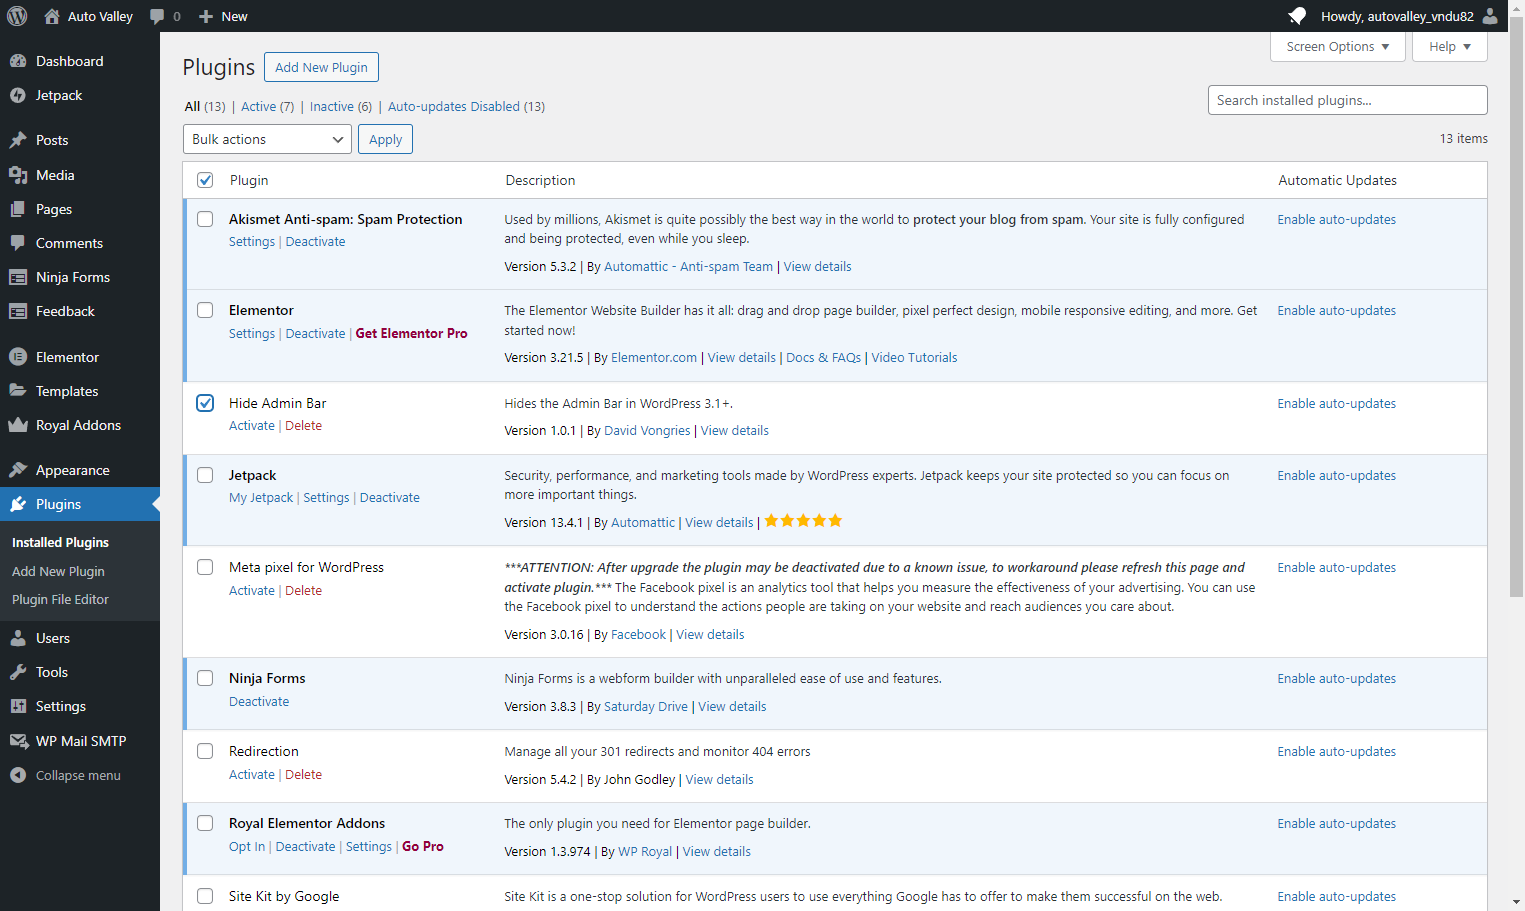The height and width of the screenshot is (911, 1525).
Task: Click the Add New Plugin button
Action: pos(321,67)
